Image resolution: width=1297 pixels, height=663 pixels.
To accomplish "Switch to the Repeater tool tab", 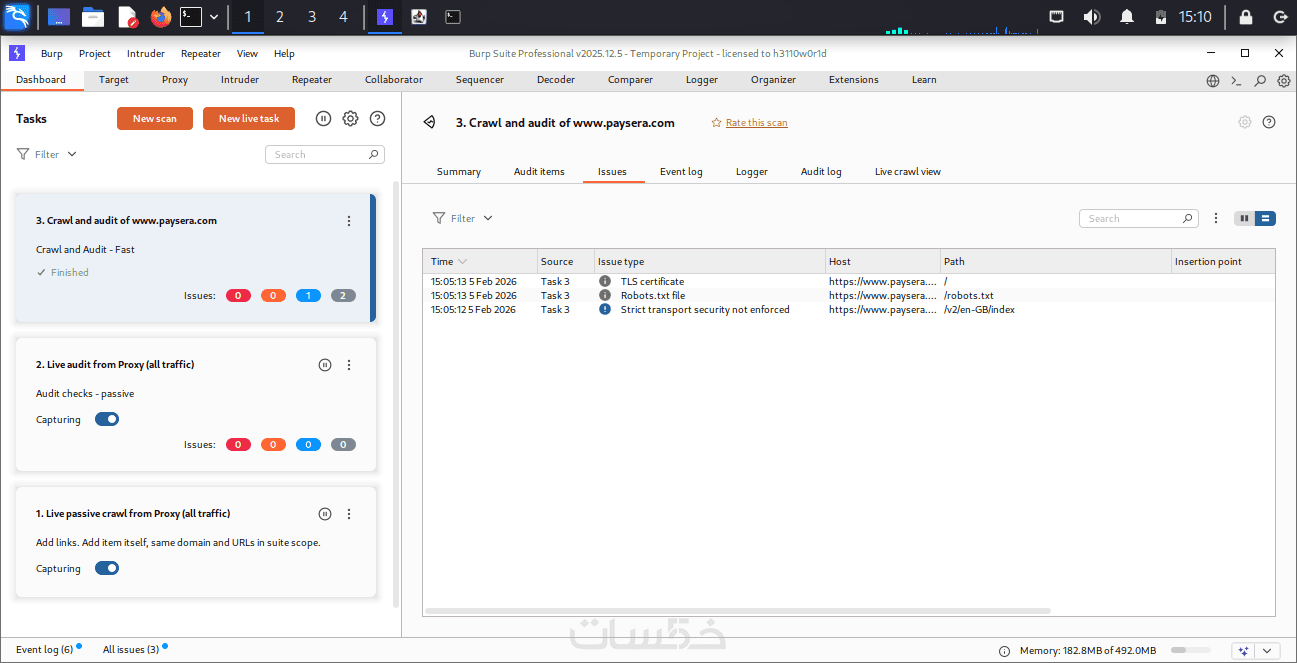I will pyautogui.click(x=312, y=80).
